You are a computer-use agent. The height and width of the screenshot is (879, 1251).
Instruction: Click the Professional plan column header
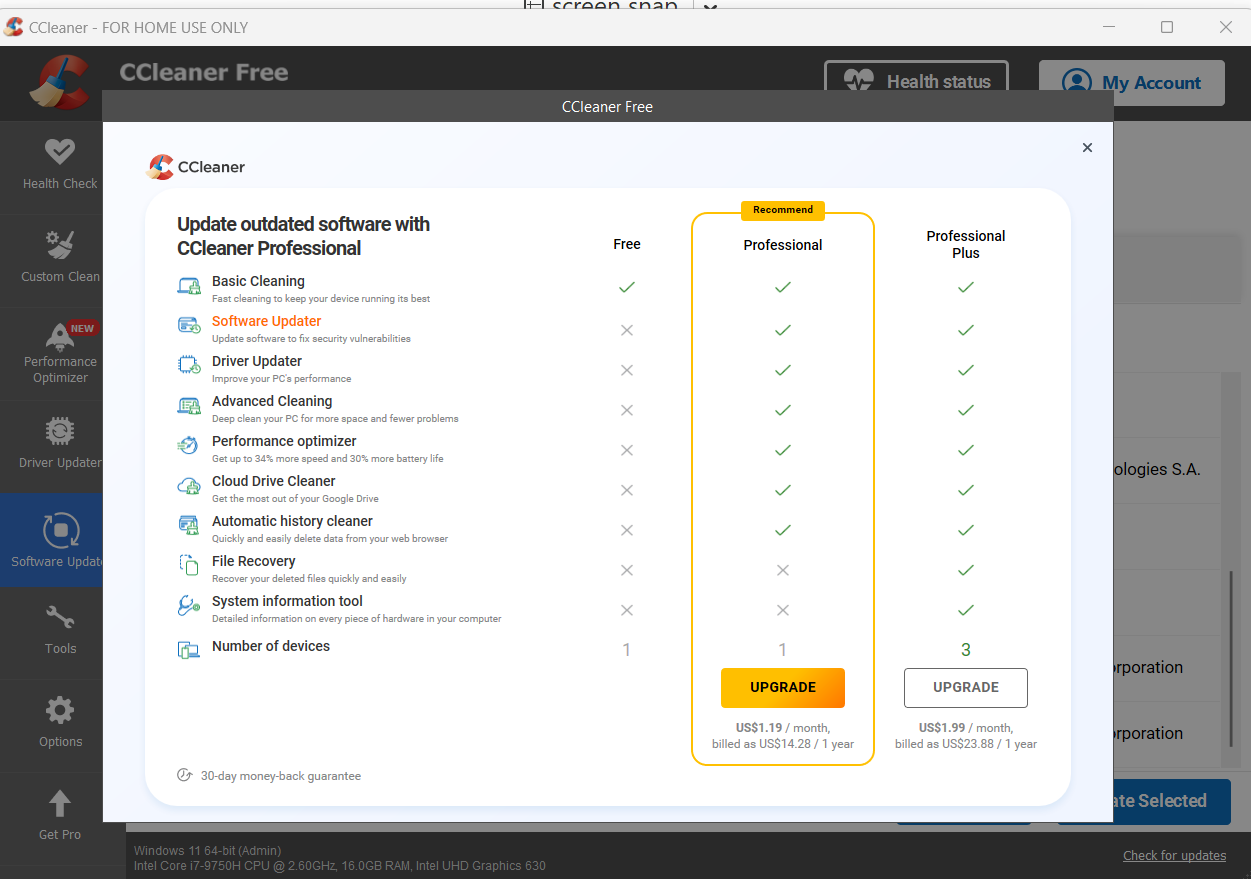tap(783, 245)
